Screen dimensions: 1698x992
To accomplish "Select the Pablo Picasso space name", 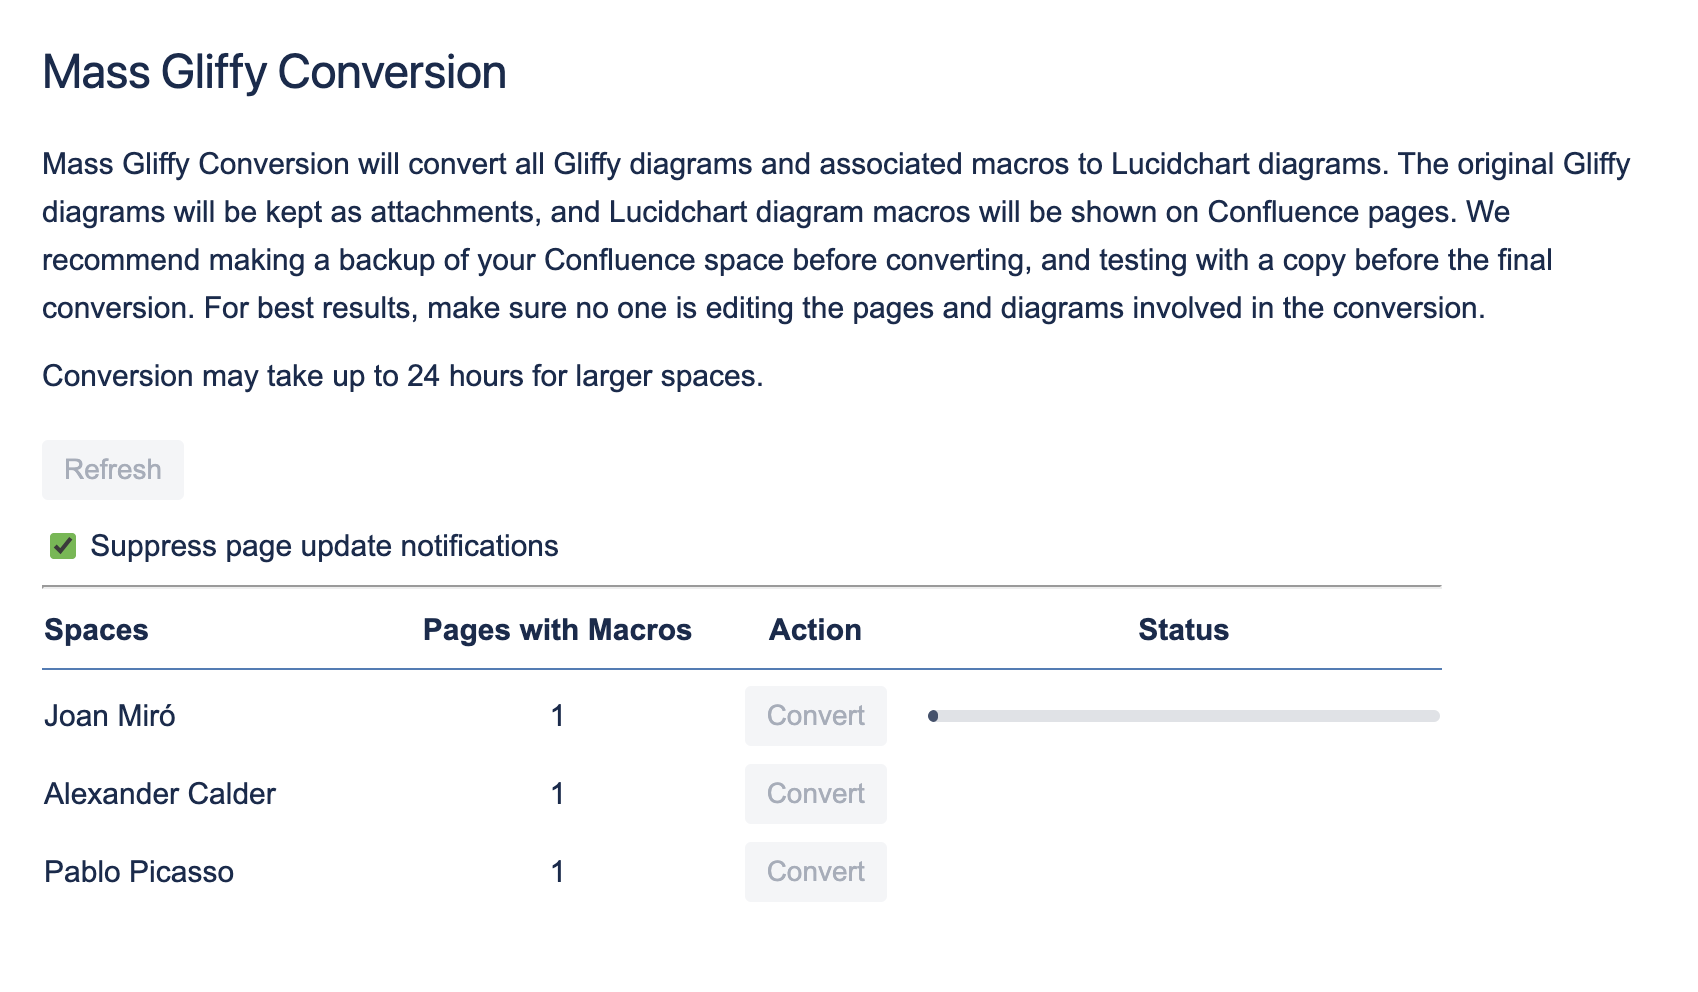I will (138, 871).
